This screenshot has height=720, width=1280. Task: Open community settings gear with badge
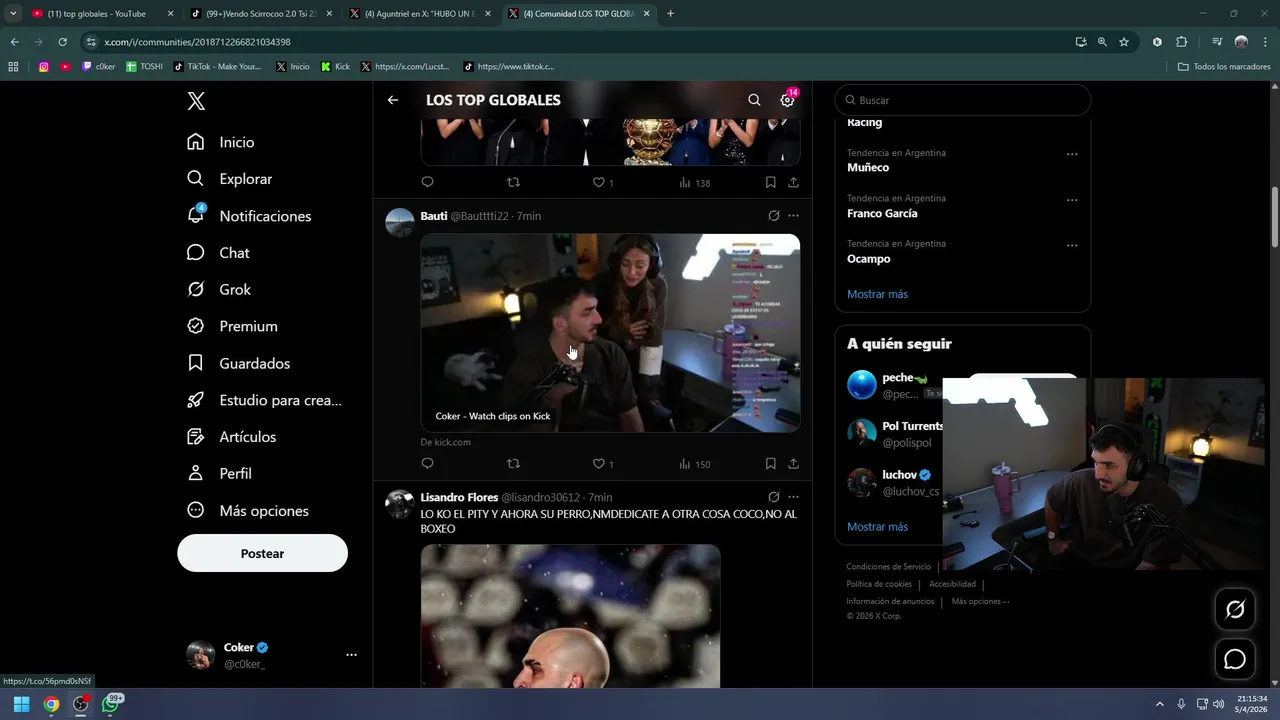point(787,100)
